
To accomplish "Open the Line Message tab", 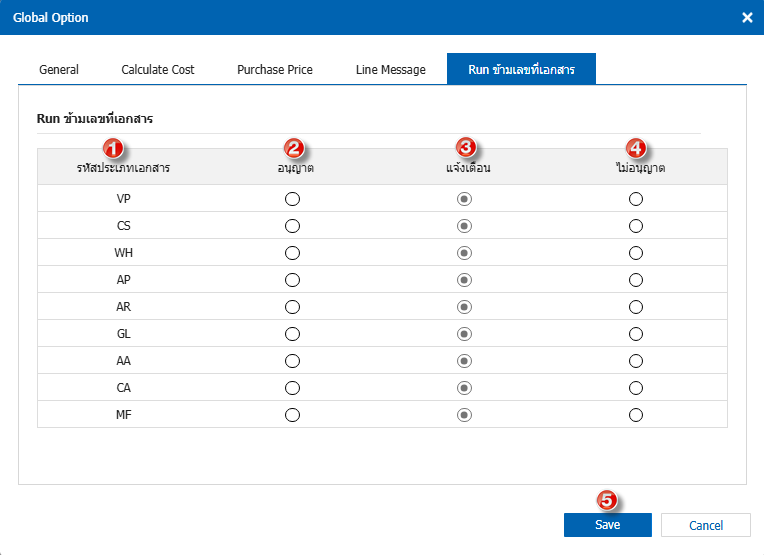I will [391, 70].
